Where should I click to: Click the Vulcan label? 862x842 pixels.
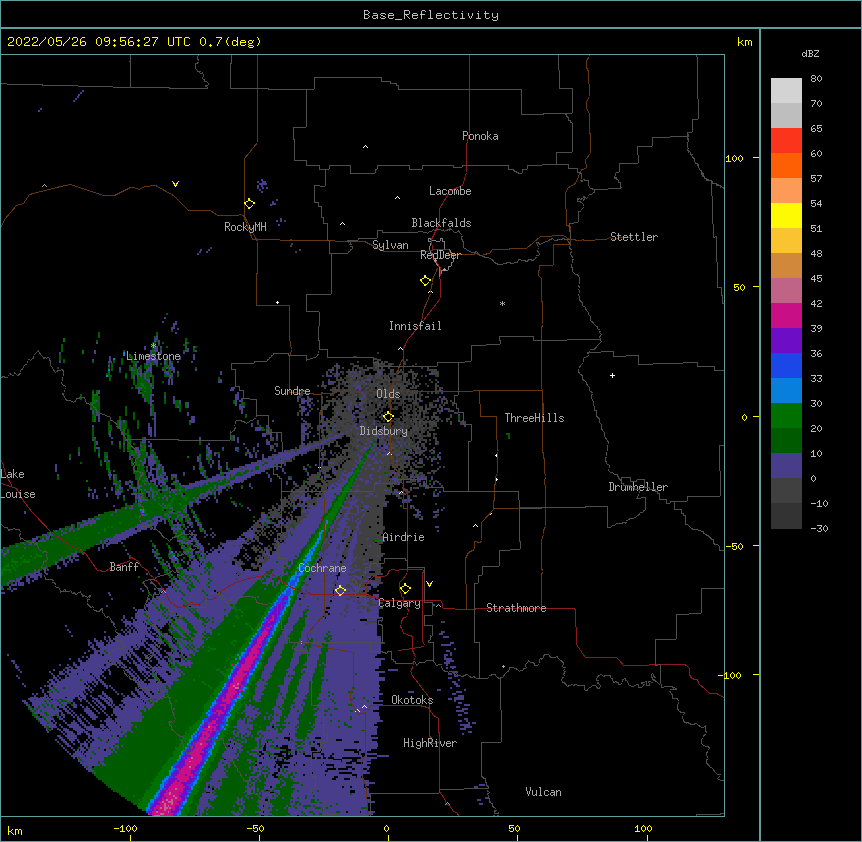tap(543, 792)
